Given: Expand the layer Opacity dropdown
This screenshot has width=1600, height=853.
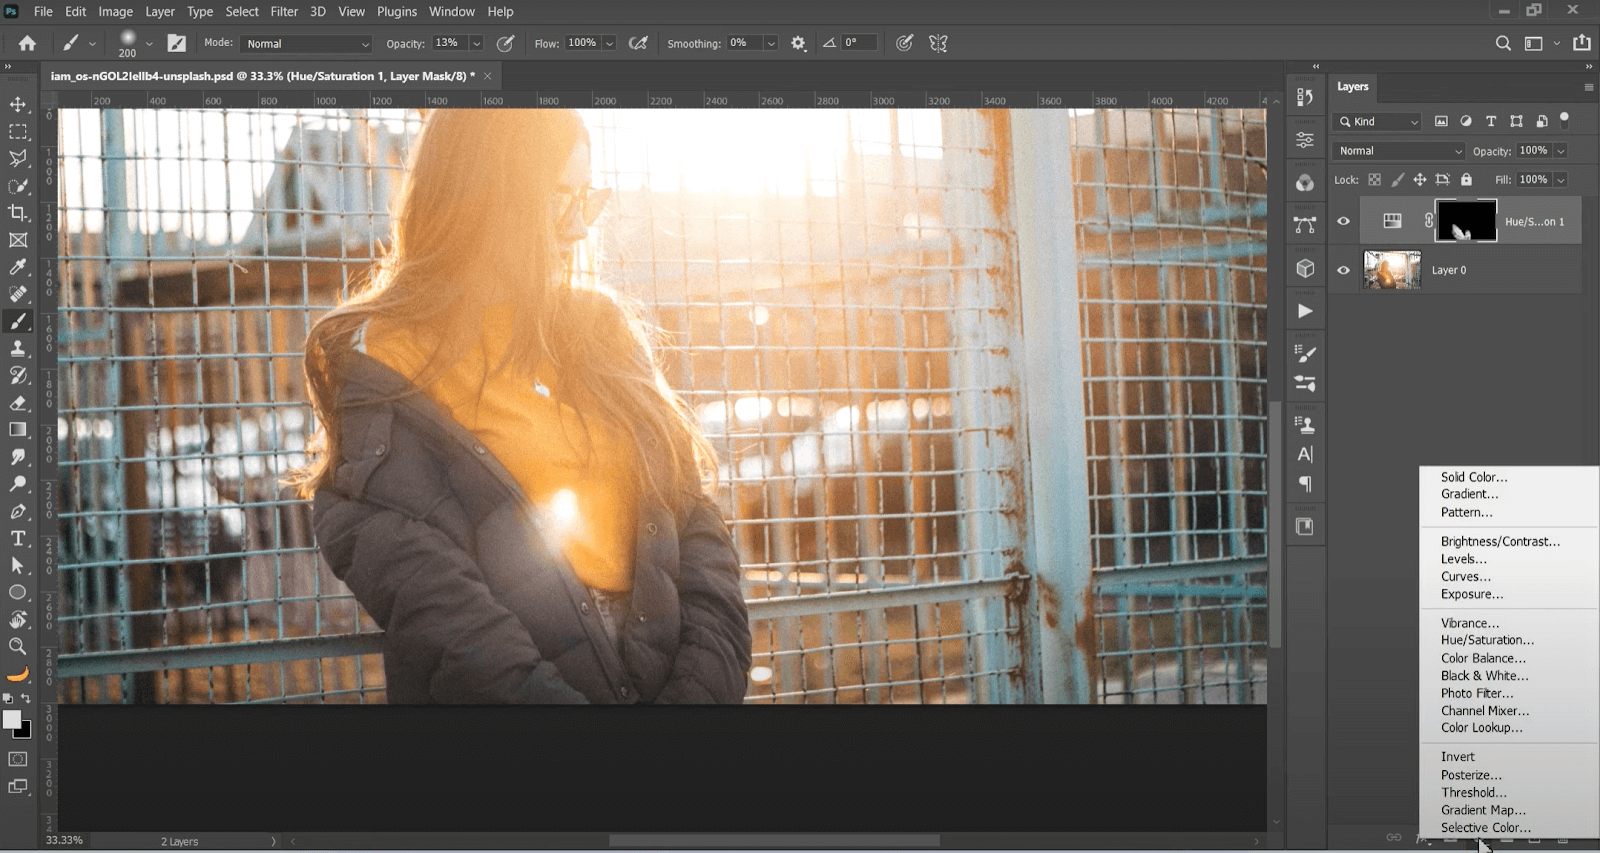Looking at the screenshot, I should [x=1560, y=151].
